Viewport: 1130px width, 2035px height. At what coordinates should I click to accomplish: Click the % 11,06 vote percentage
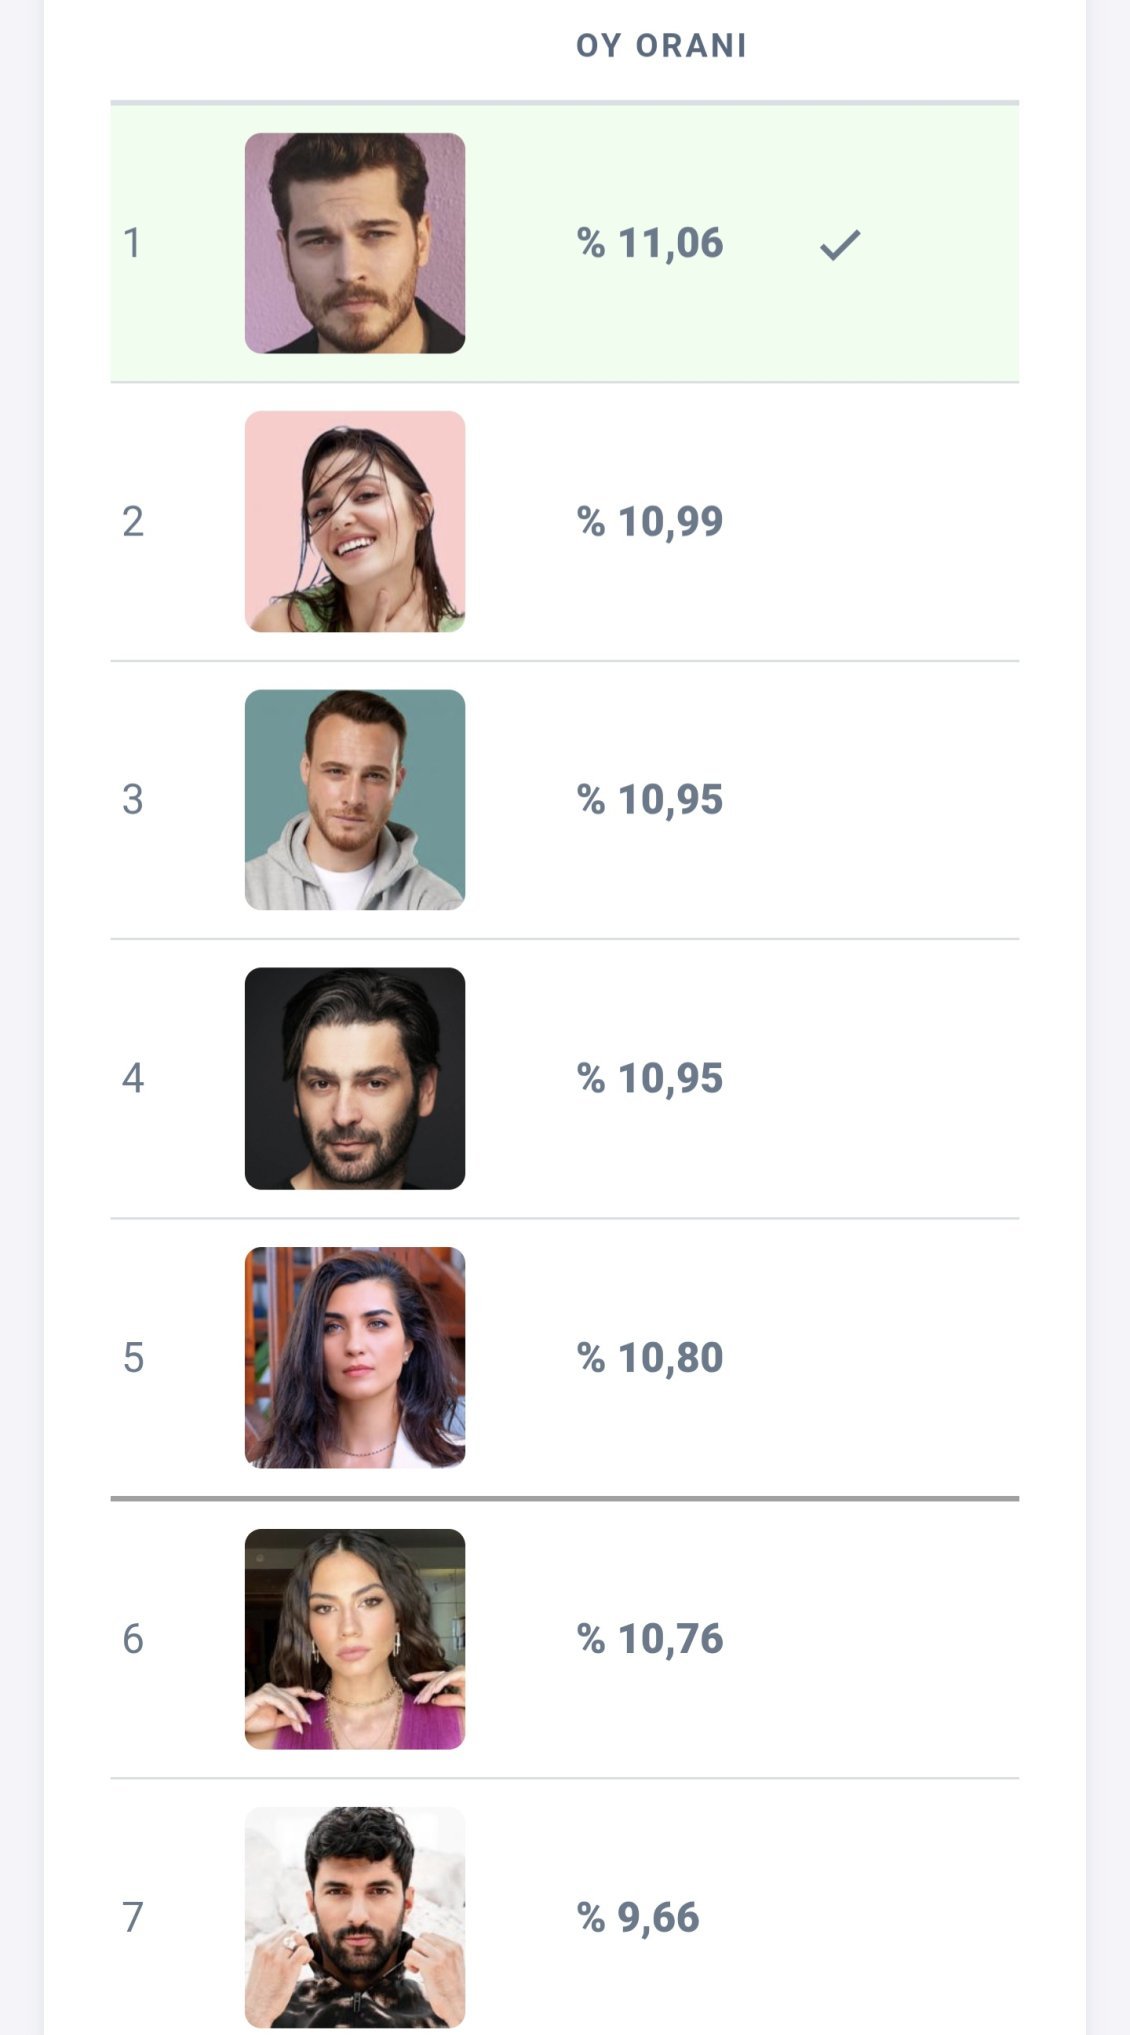[x=650, y=243]
